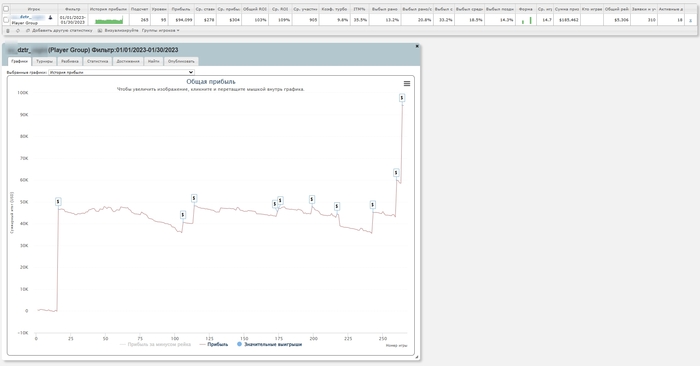The image size is (700, 366).
Task: Toggle the Значительные выигрыши legend item
Action: [x=270, y=345]
